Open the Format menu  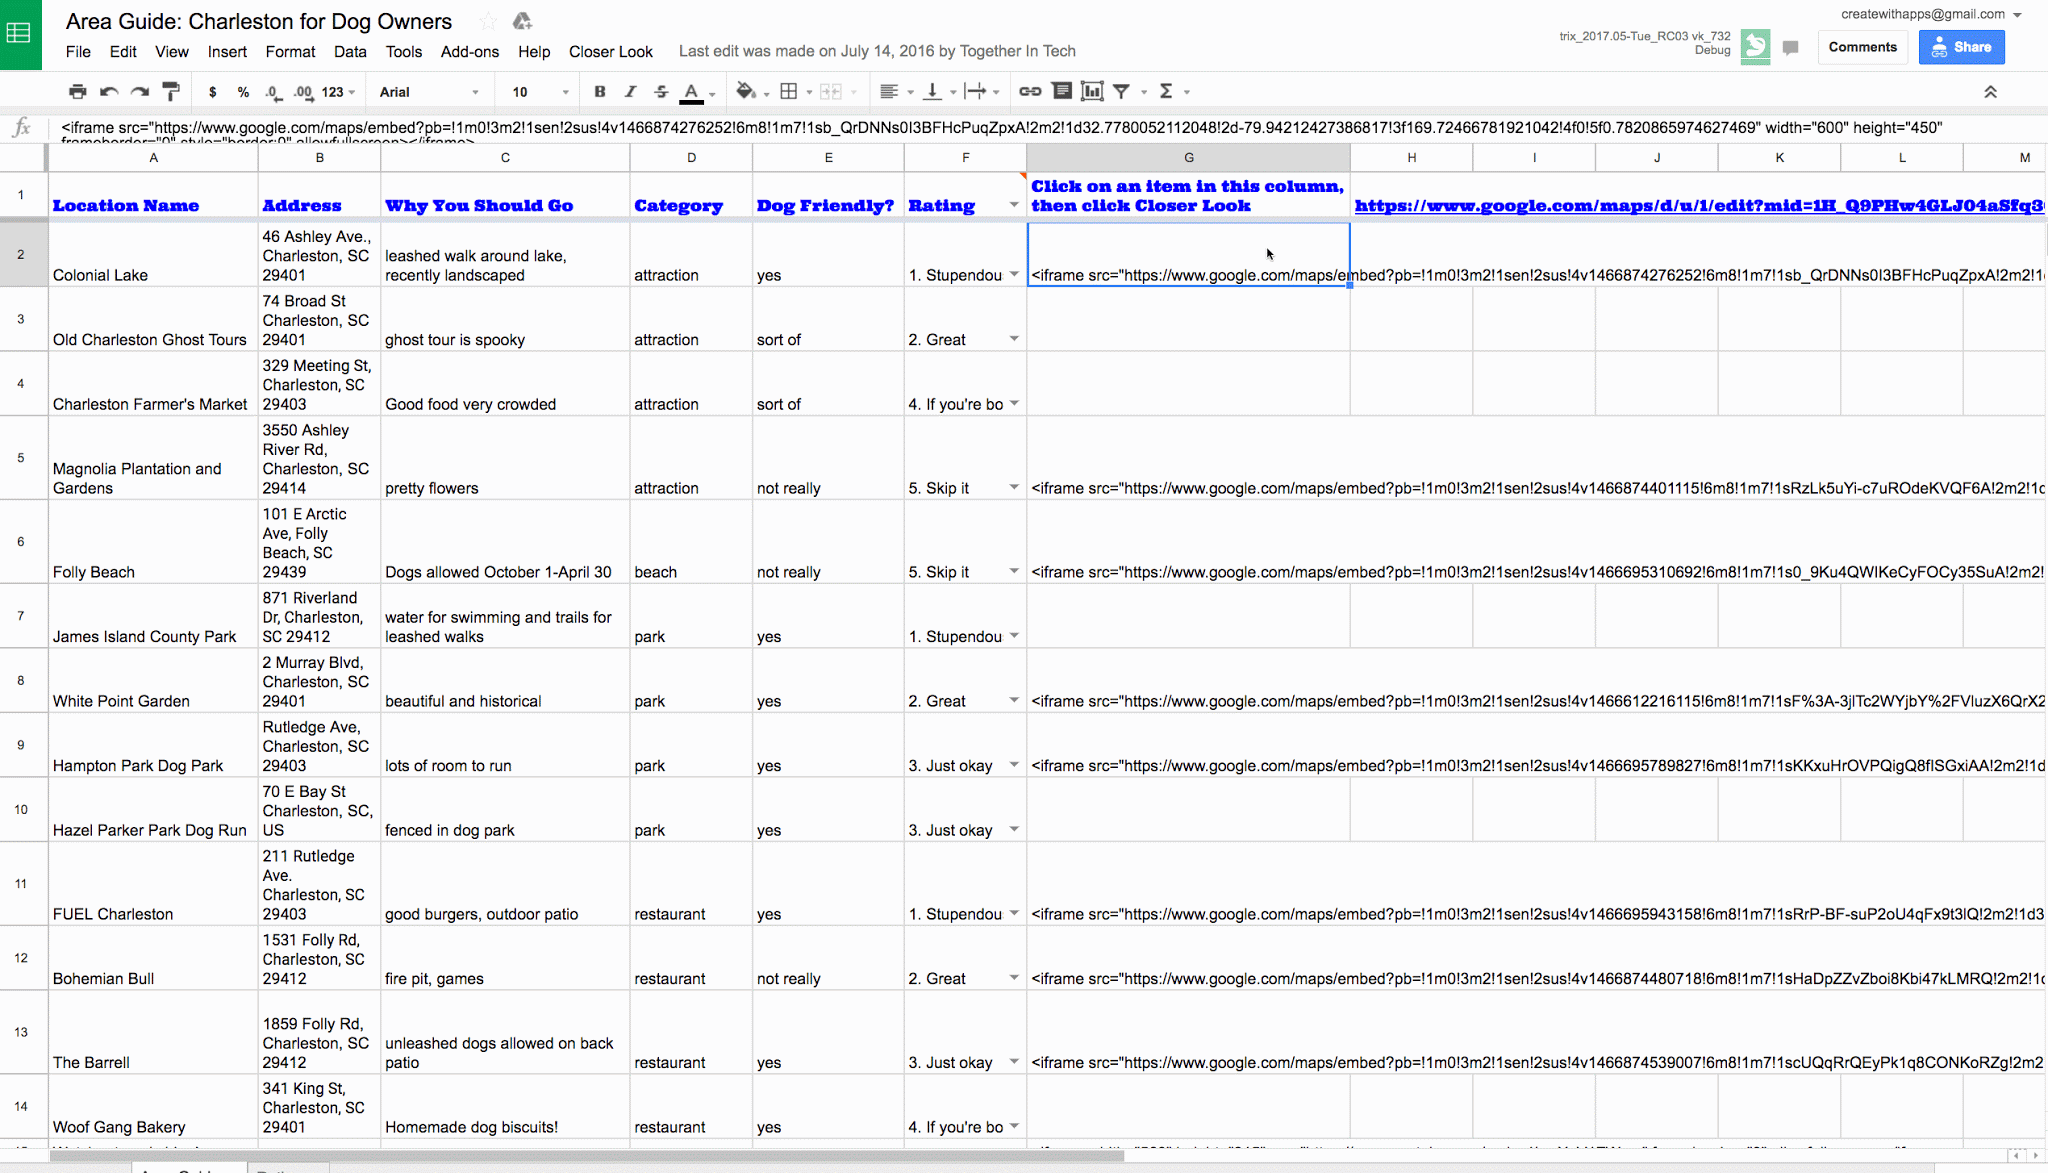coord(290,52)
